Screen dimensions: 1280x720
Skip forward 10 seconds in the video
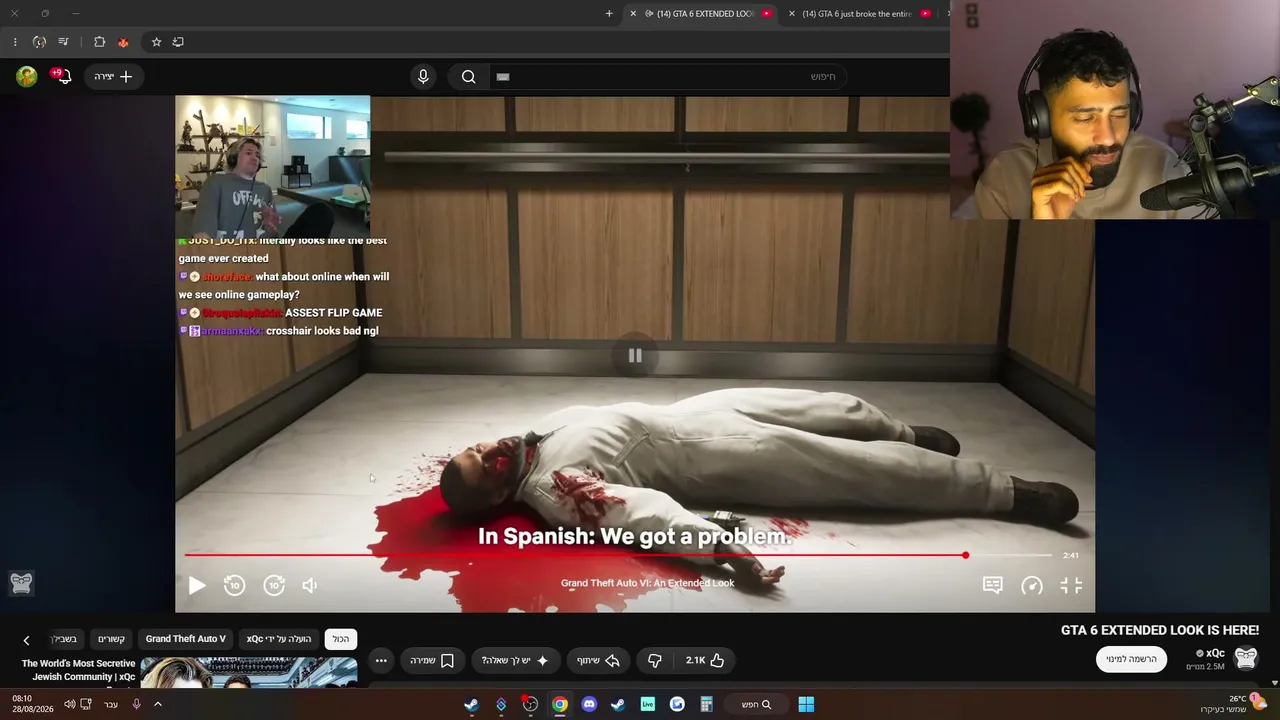[274, 586]
